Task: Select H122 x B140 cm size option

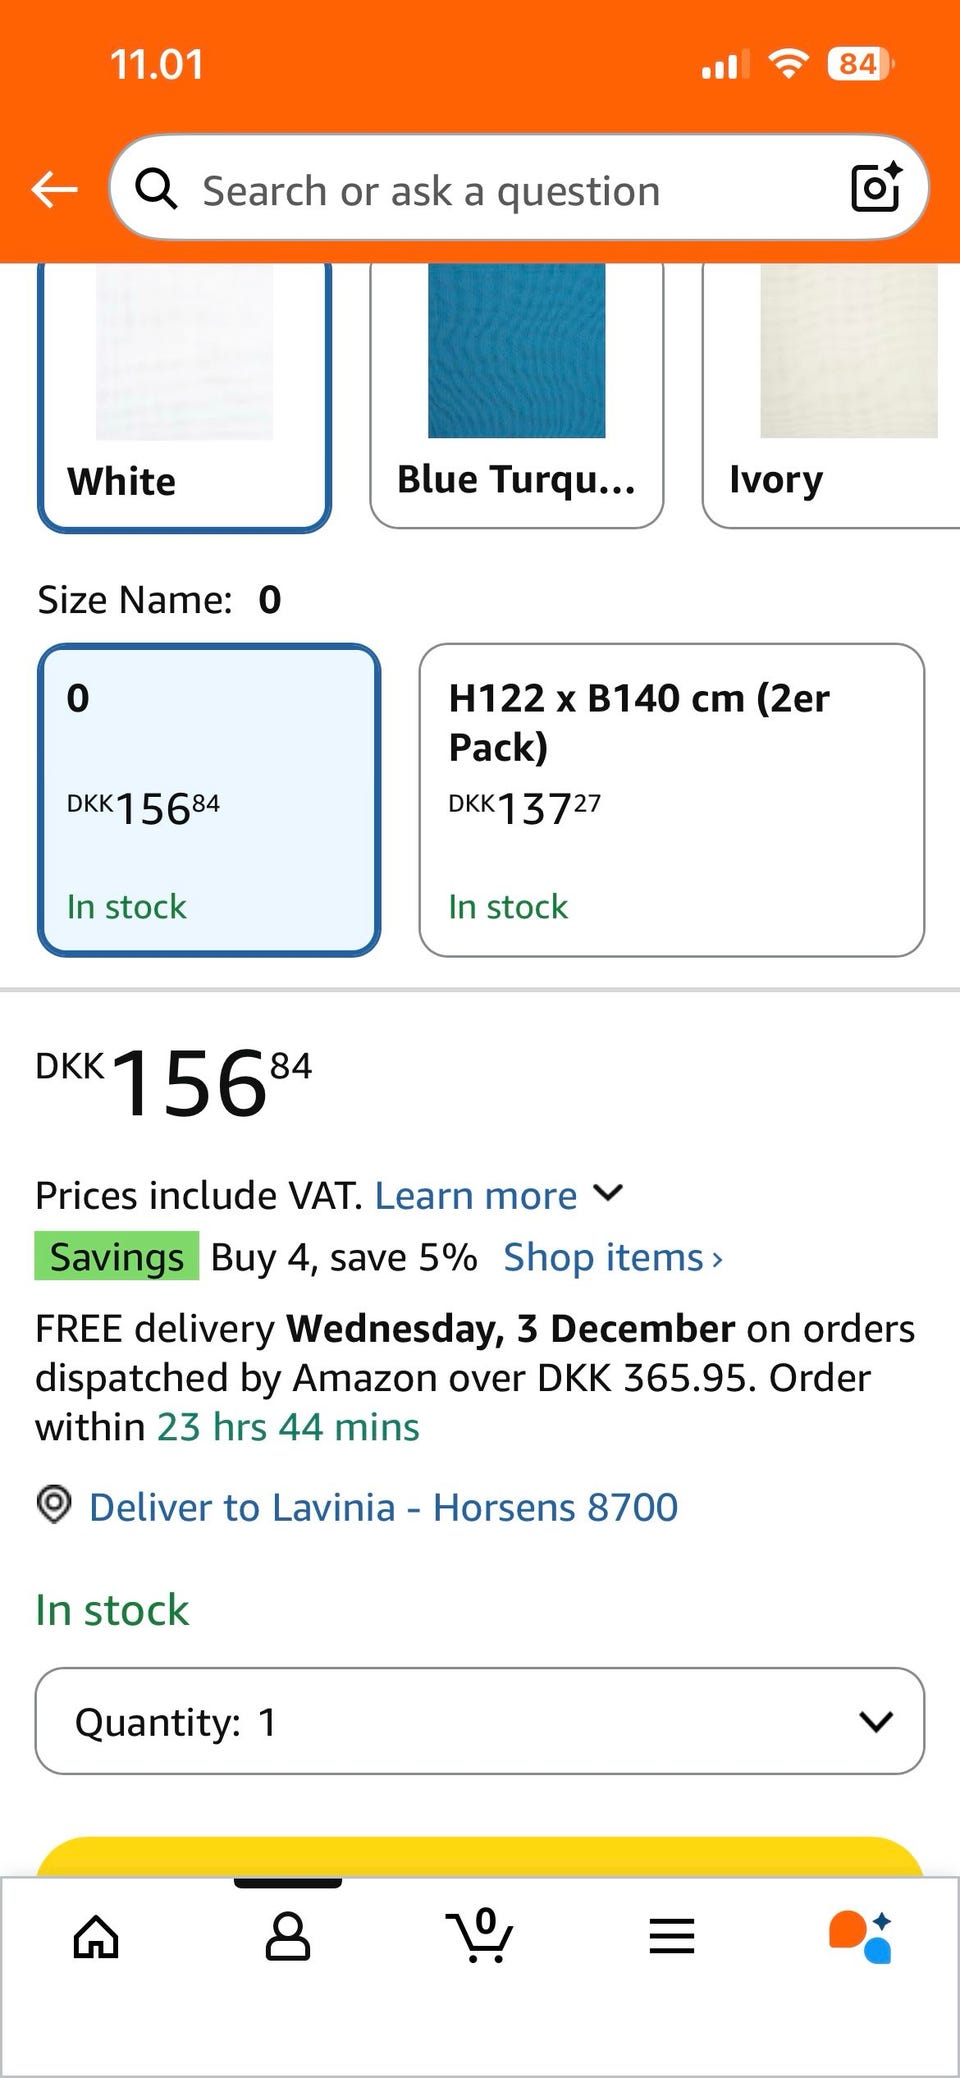Action: pos(671,800)
